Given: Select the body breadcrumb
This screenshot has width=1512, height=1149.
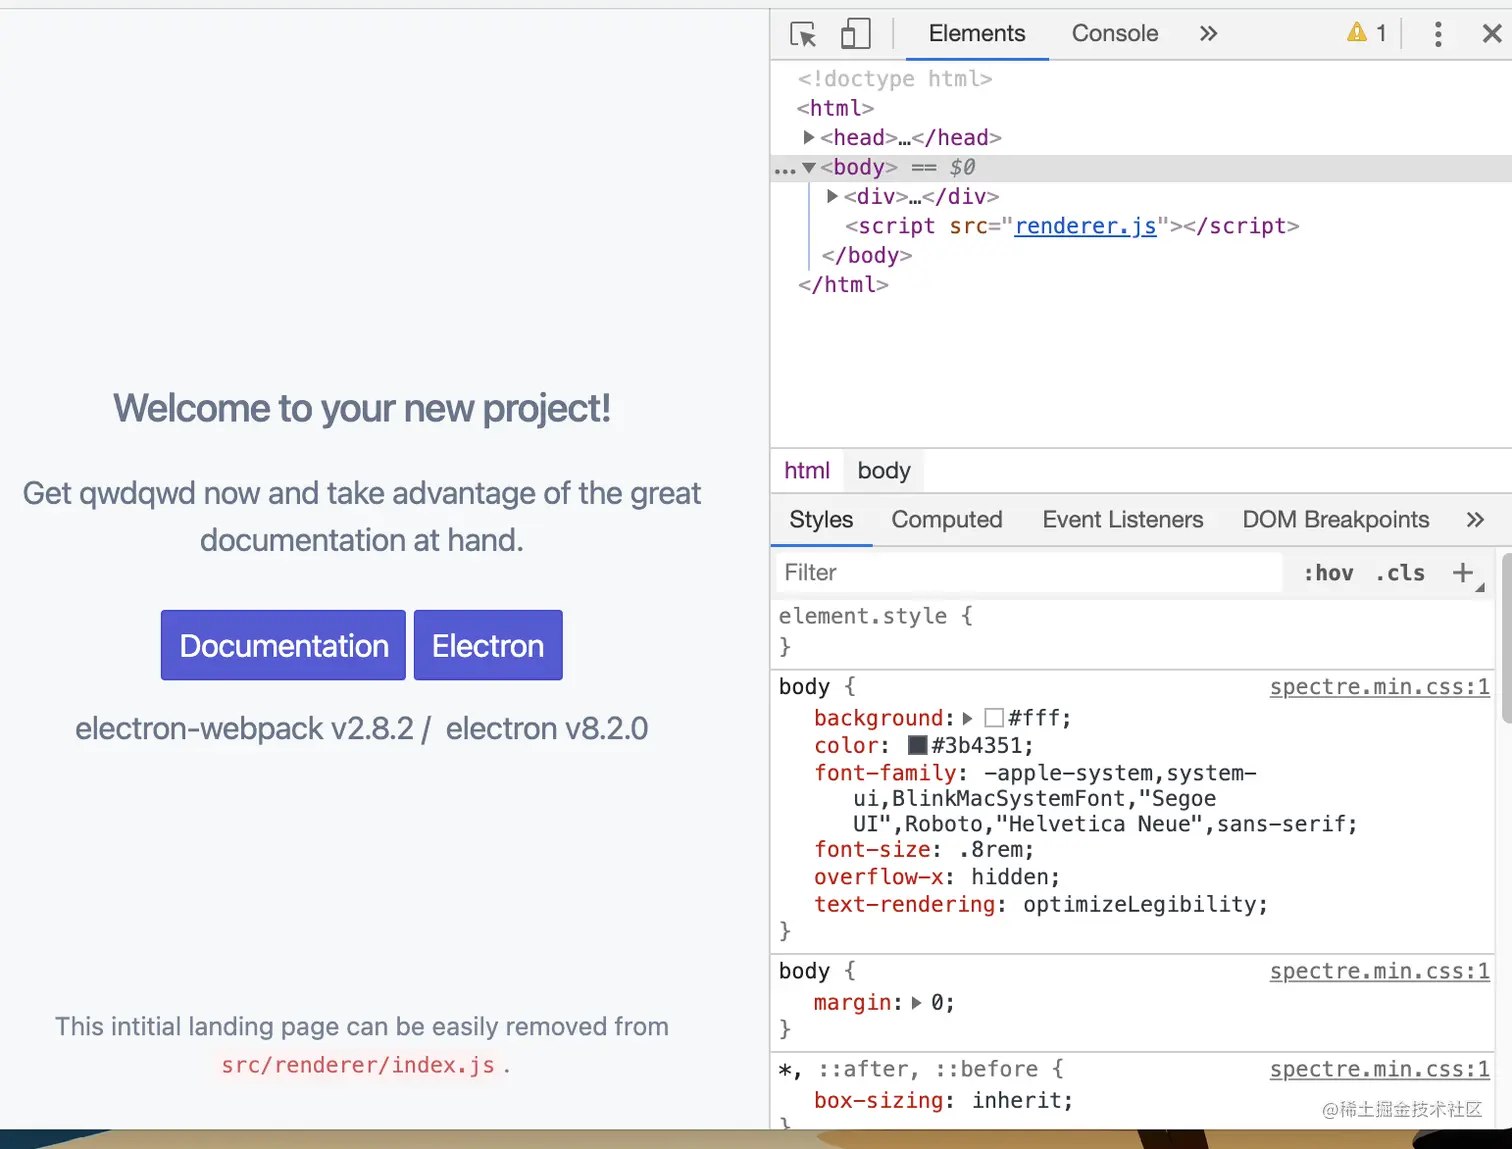Looking at the screenshot, I should (x=884, y=471).
